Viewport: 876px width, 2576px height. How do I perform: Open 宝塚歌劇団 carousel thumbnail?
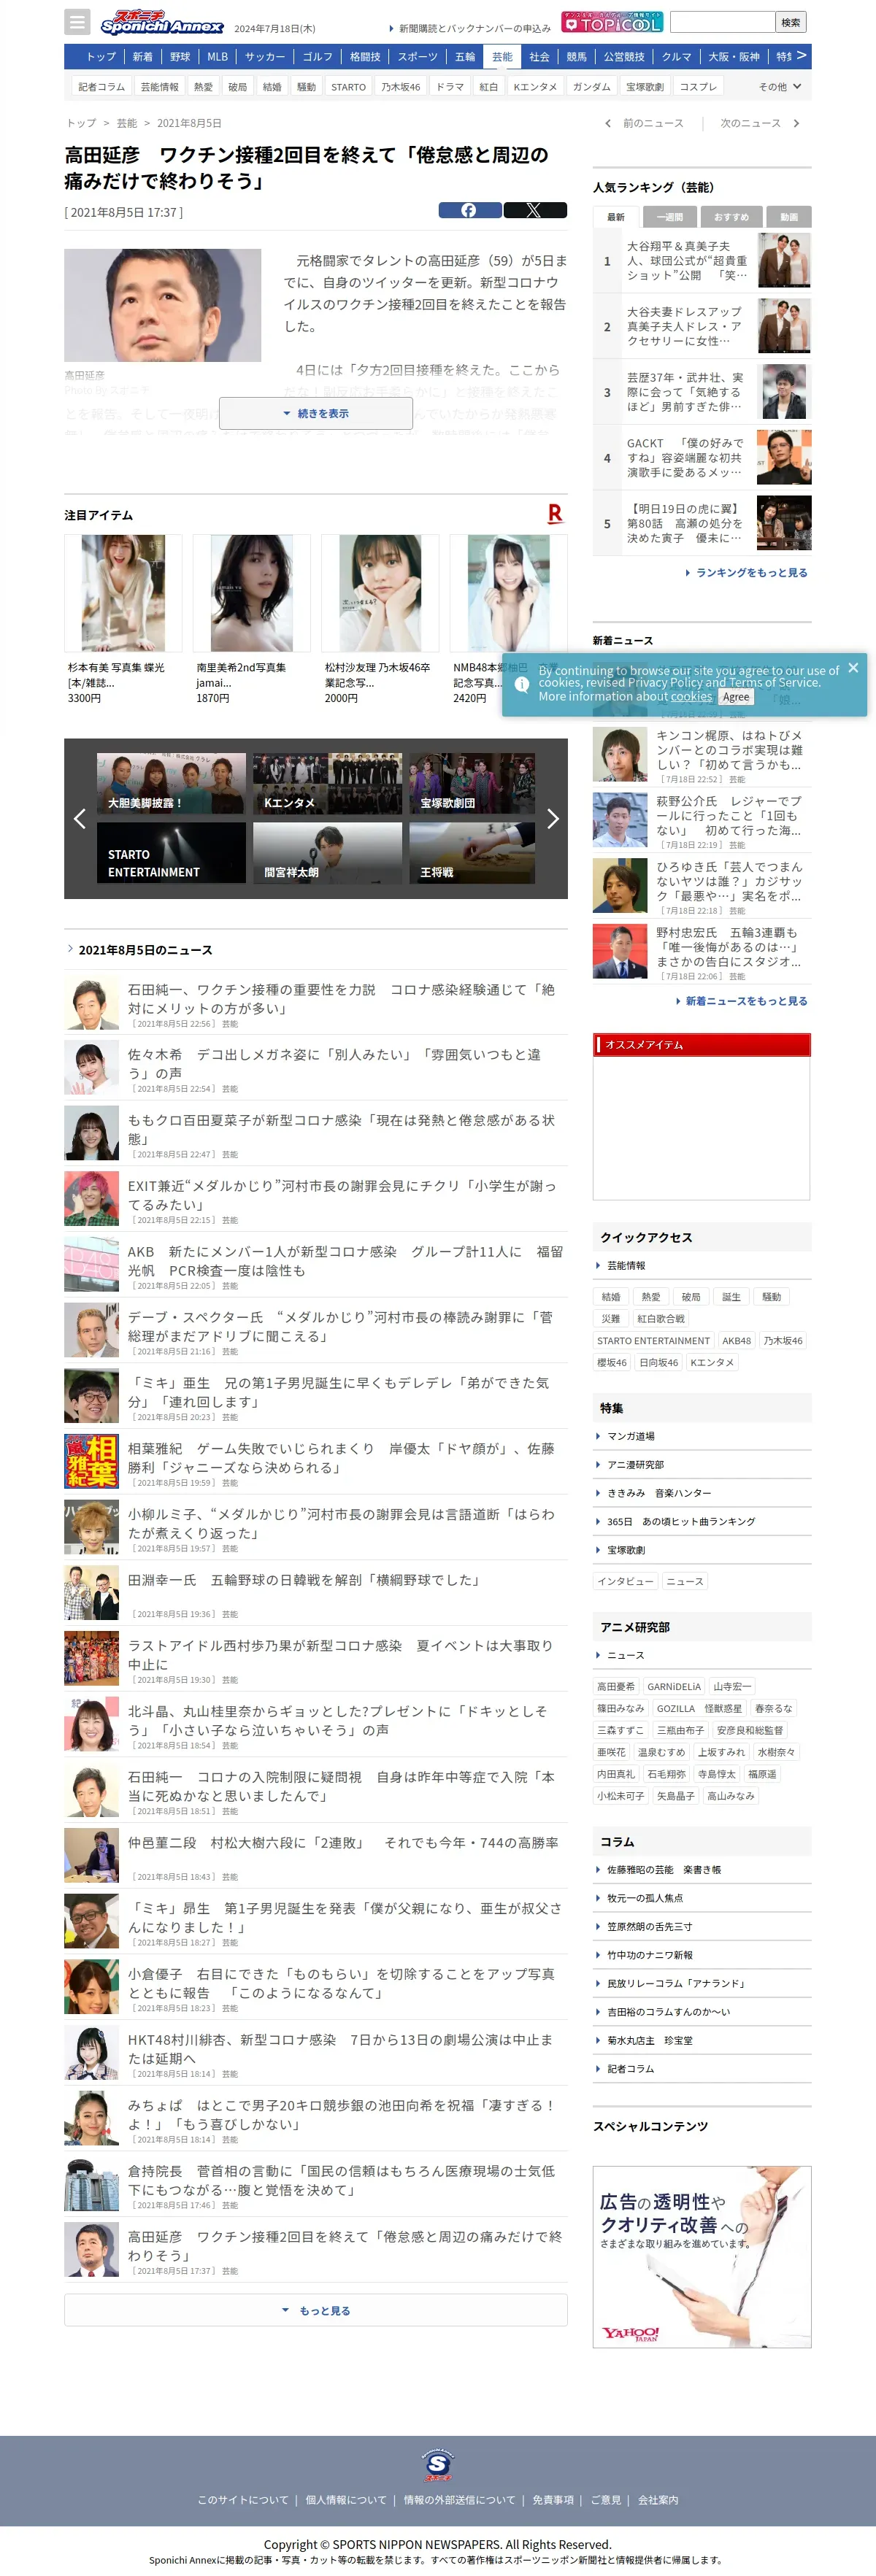point(472,783)
